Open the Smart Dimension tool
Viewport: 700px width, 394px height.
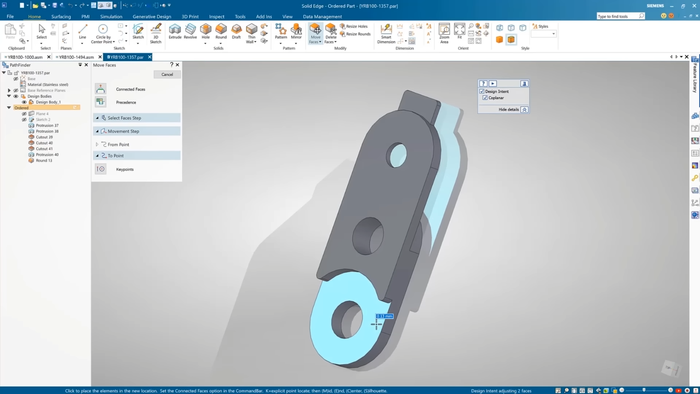386,33
